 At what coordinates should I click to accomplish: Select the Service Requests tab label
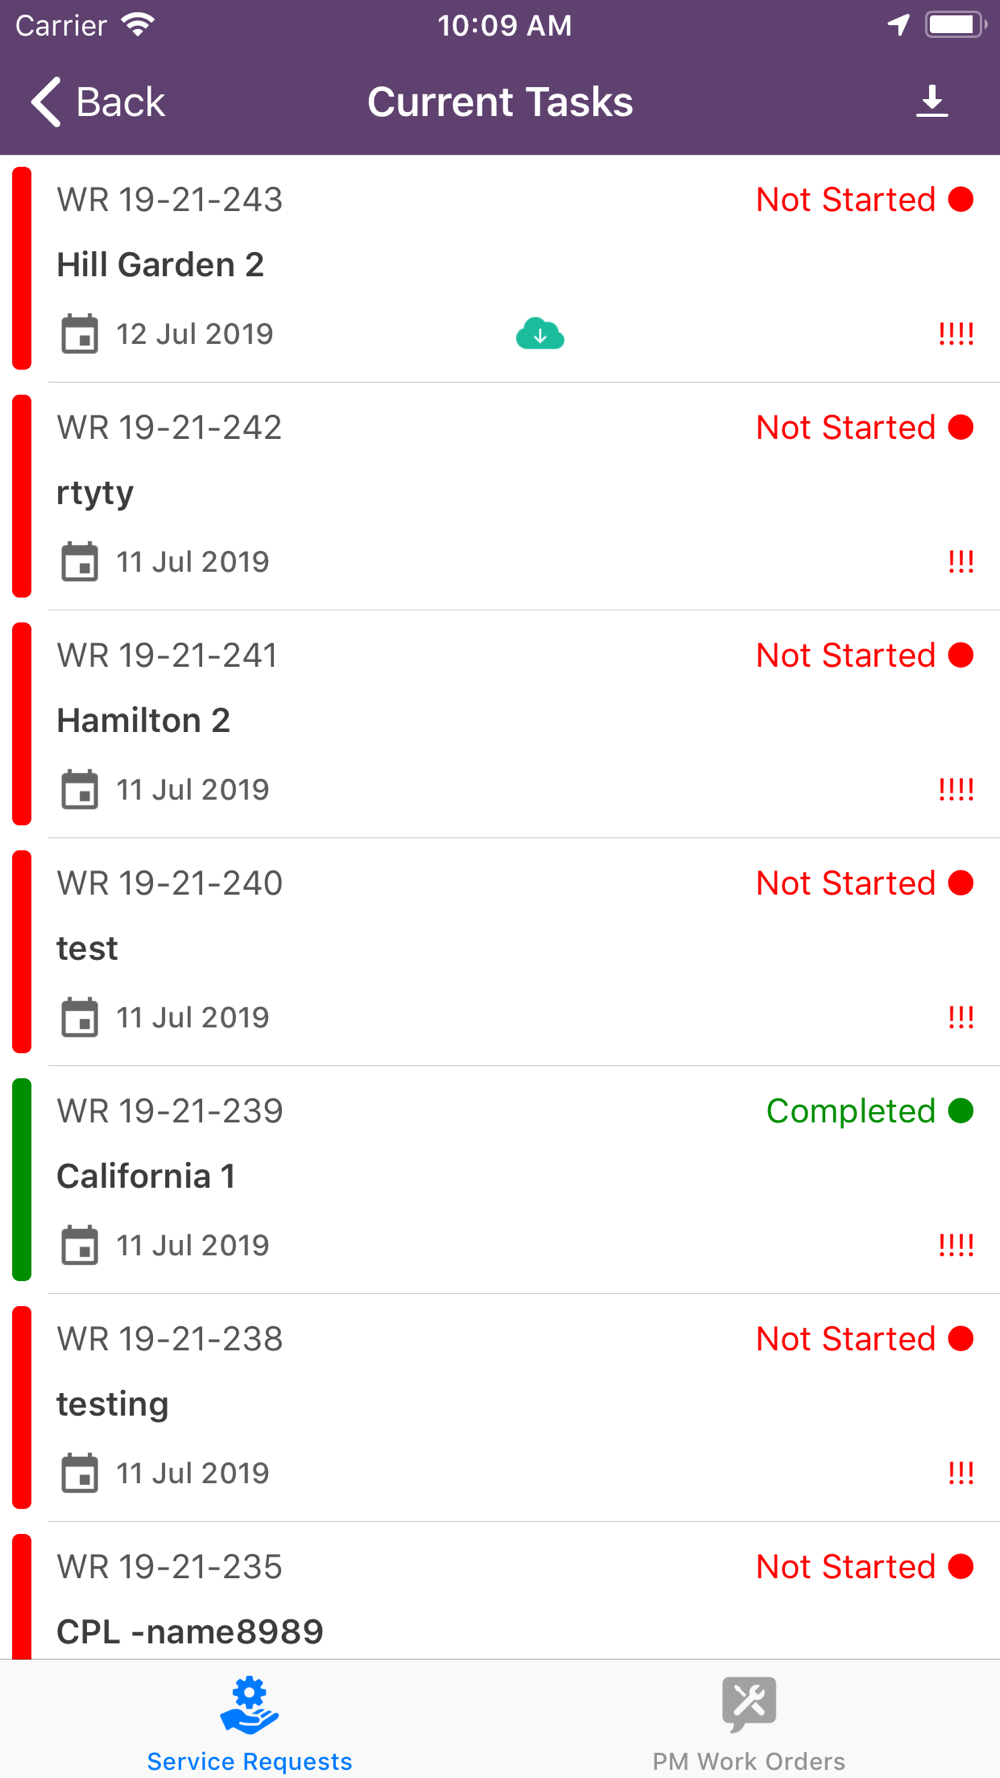pos(249,1761)
